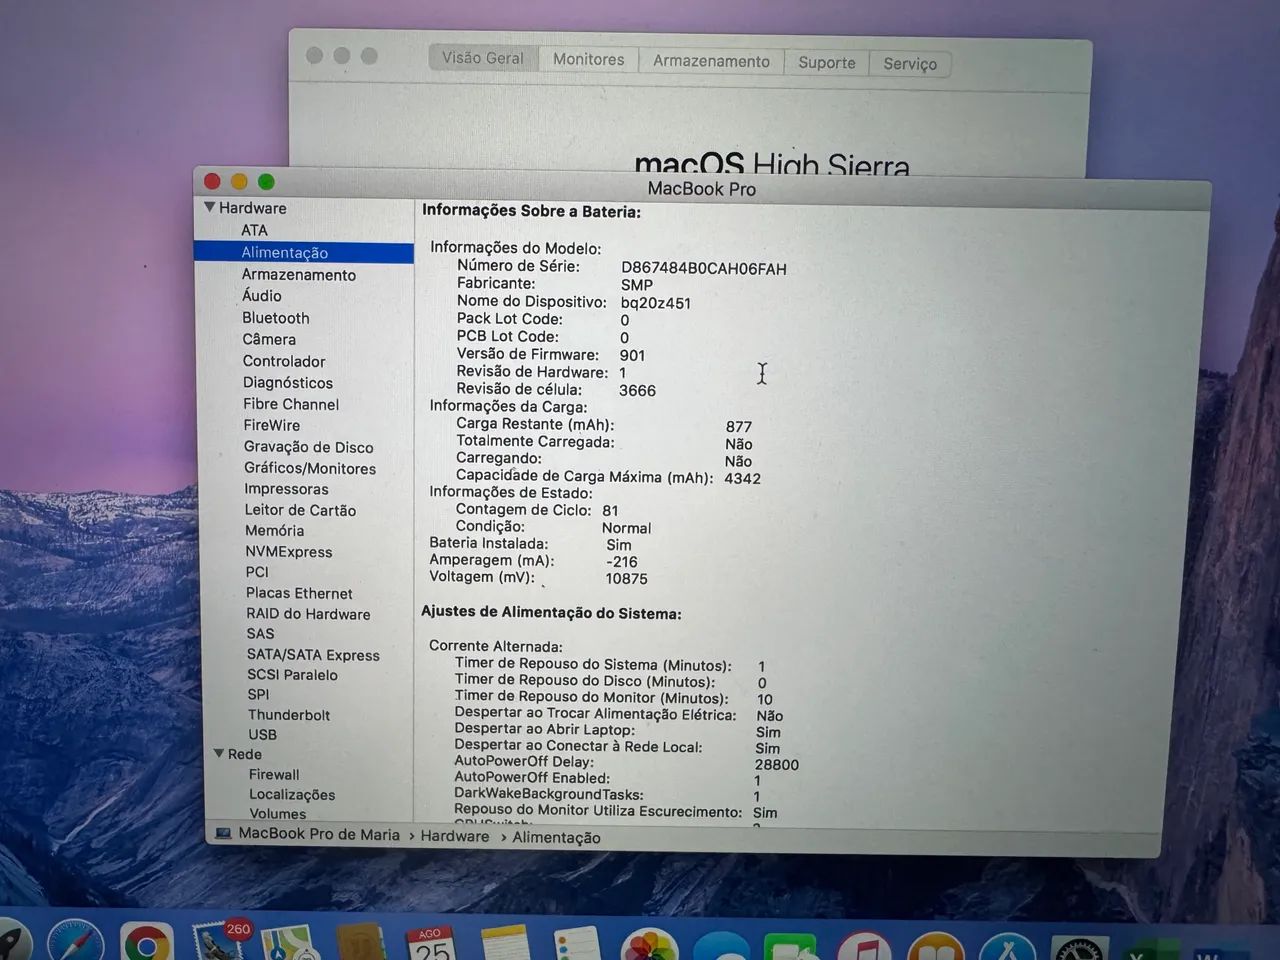Viewport: 1280px width, 960px height.
Task: Select SCSI Paralelo in the sidebar
Action: [x=292, y=675]
